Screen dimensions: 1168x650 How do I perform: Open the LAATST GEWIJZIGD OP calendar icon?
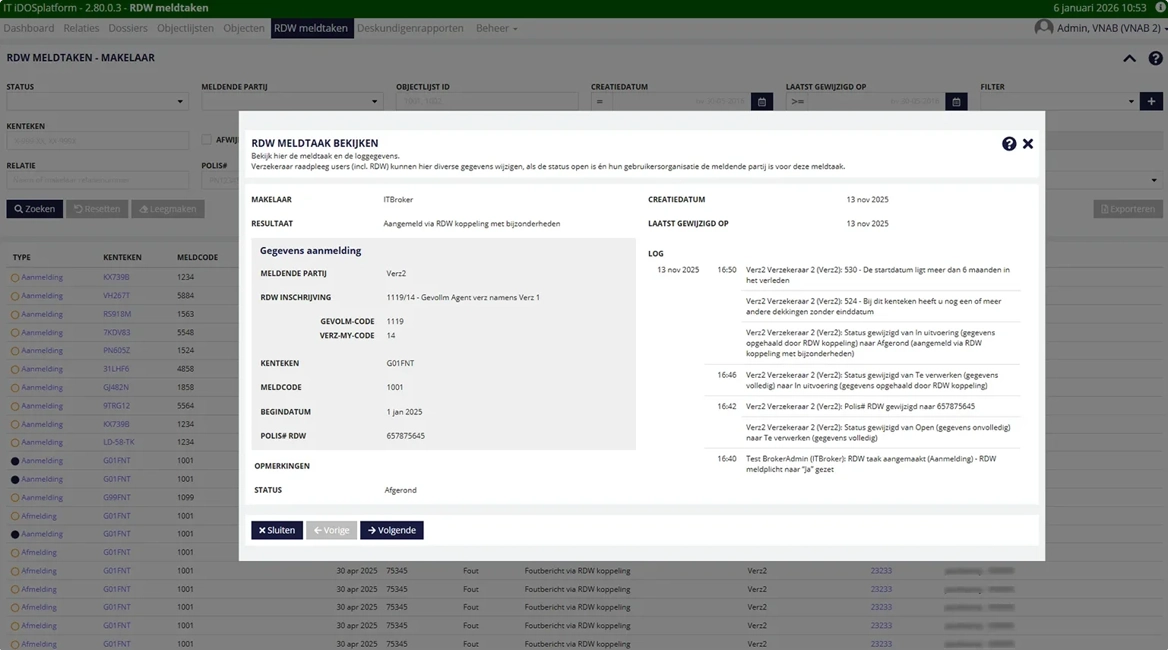click(955, 101)
